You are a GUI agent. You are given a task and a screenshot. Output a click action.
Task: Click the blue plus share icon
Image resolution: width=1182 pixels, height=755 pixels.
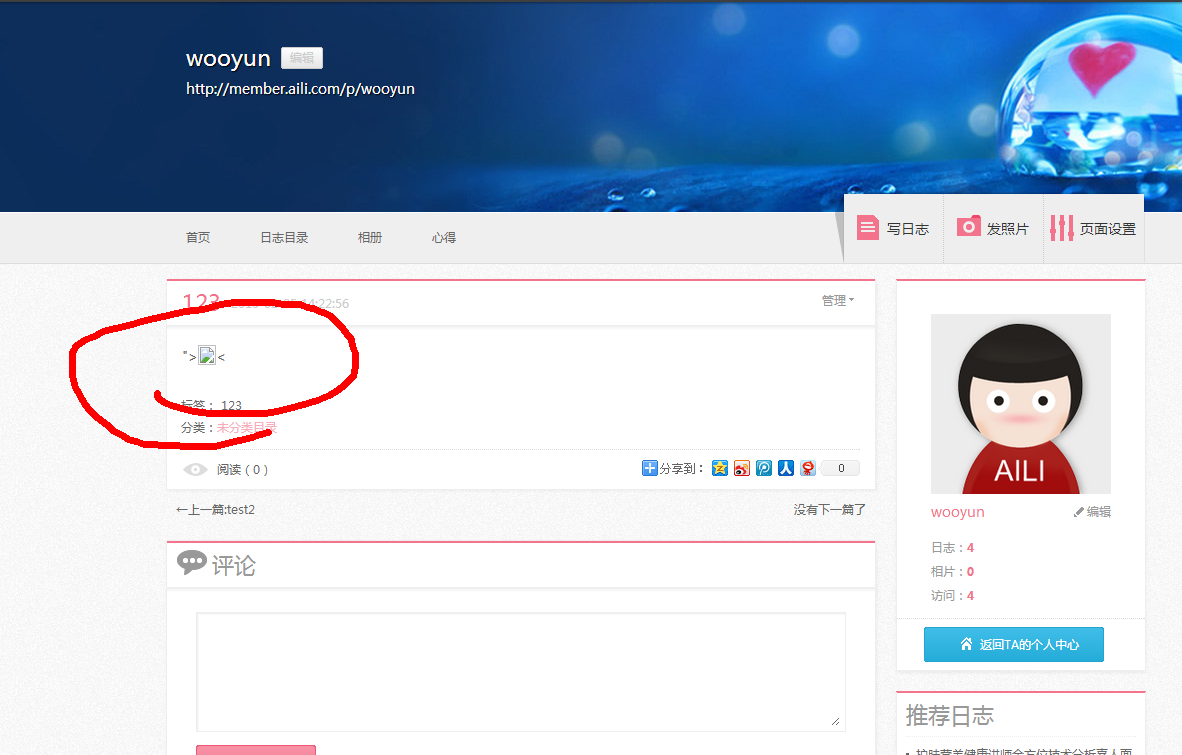(649, 468)
